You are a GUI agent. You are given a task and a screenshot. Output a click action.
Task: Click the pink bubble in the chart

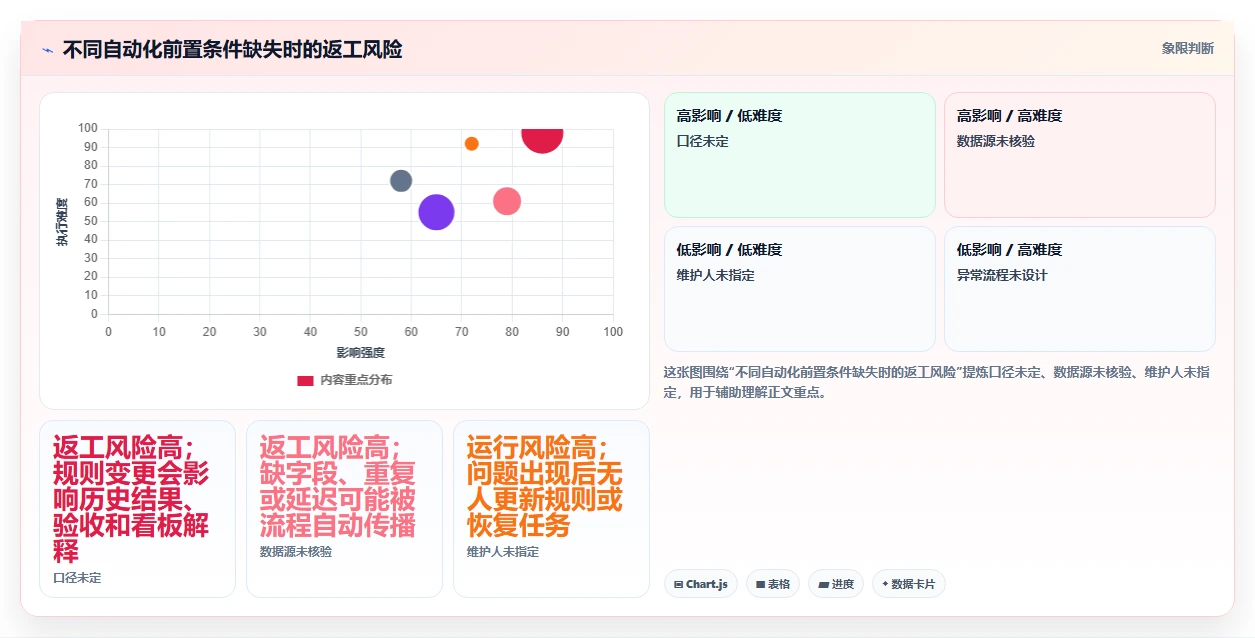click(507, 201)
